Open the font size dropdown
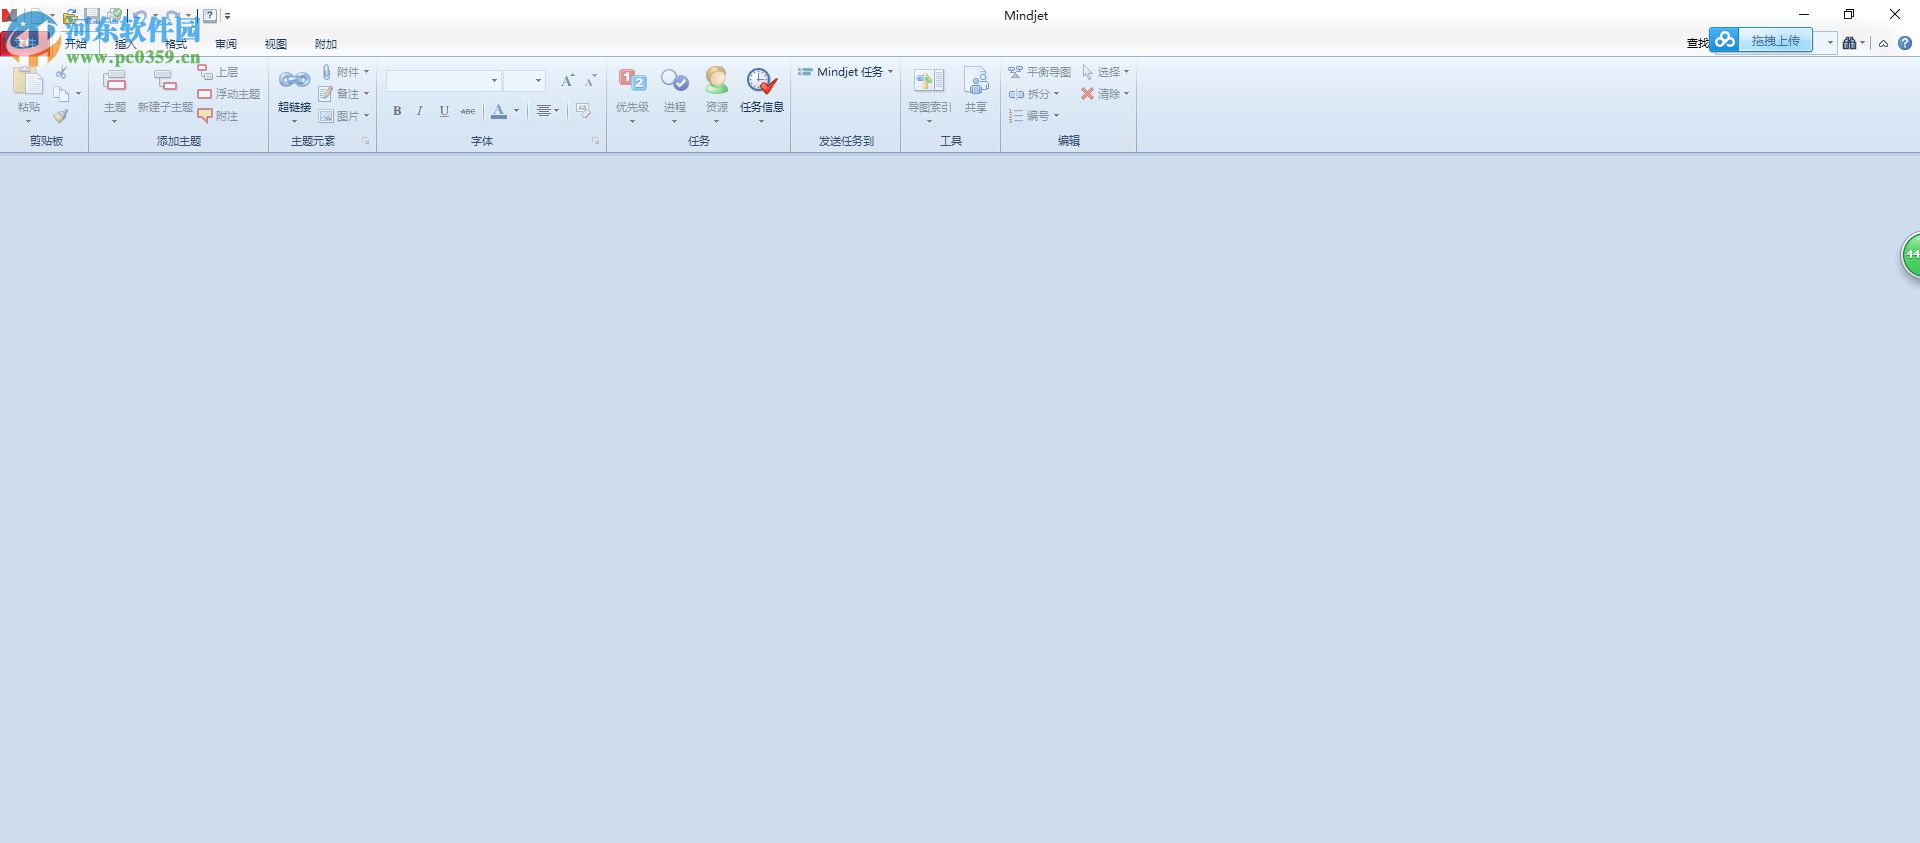The width and height of the screenshot is (1920, 843). tap(538, 81)
